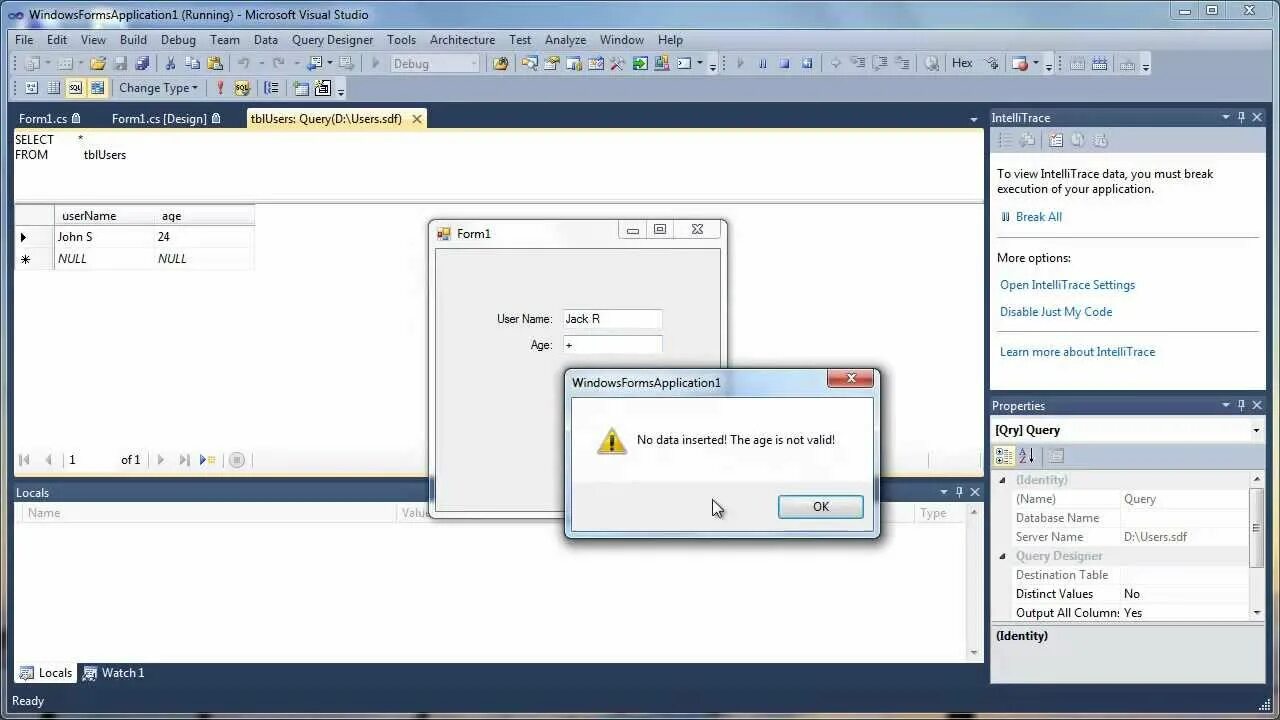
Task: Open Locals window position dropdown
Action: [x=943, y=492]
